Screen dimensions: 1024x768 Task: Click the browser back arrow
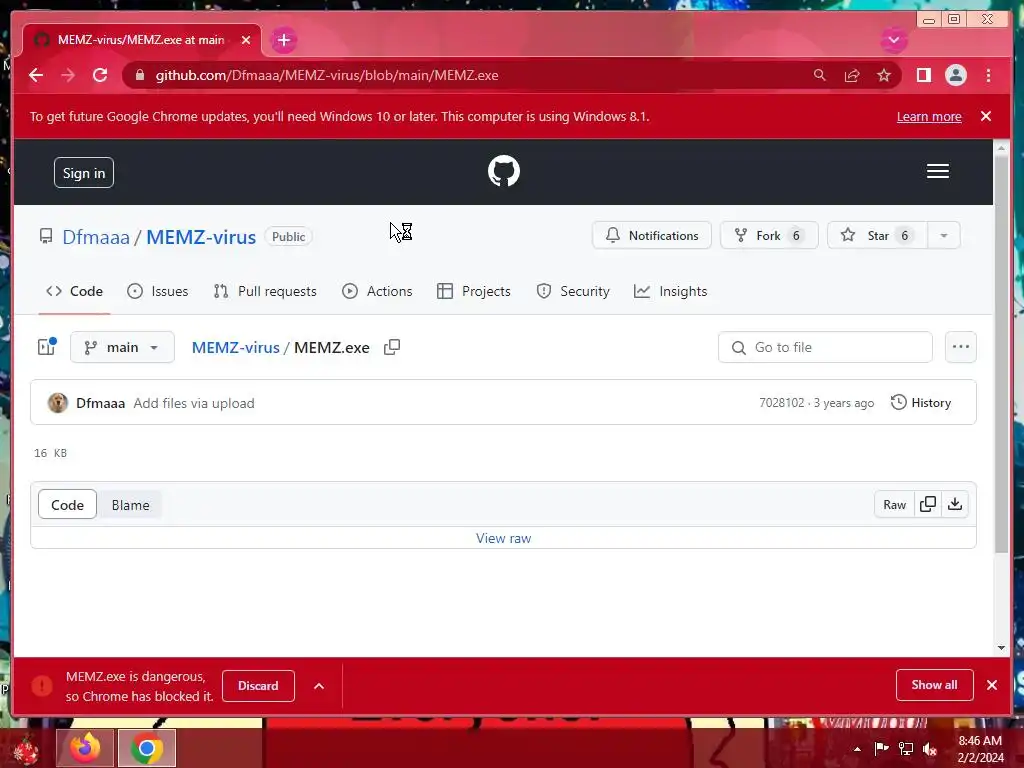point(36,76)
